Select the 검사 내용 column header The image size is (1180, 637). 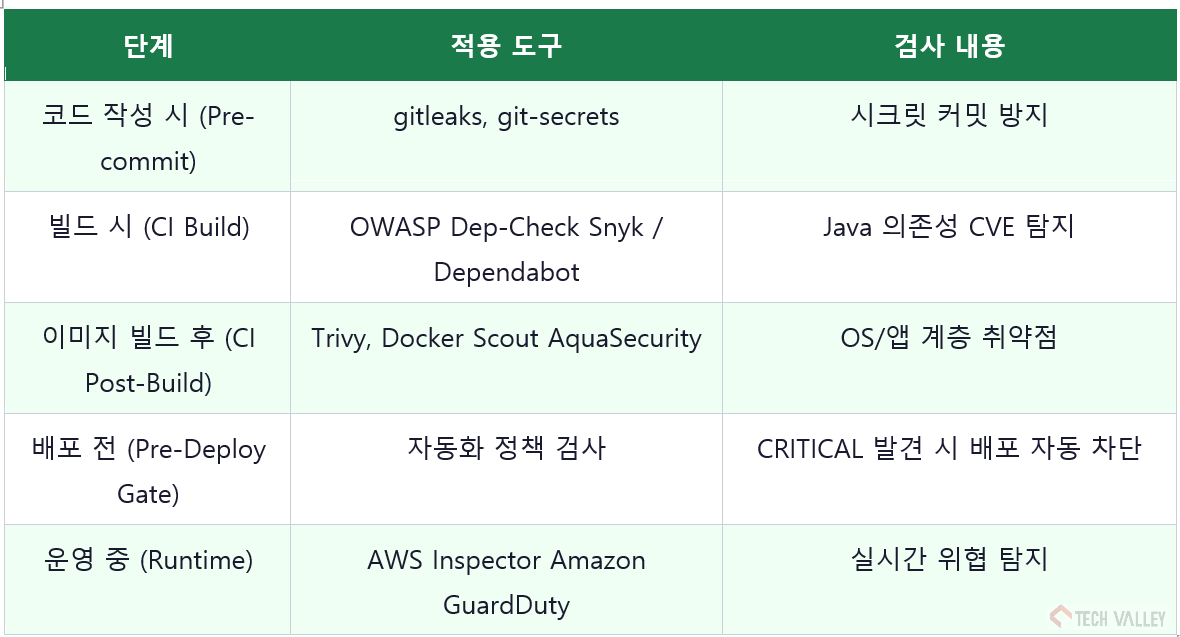click(x=950, y=45)
